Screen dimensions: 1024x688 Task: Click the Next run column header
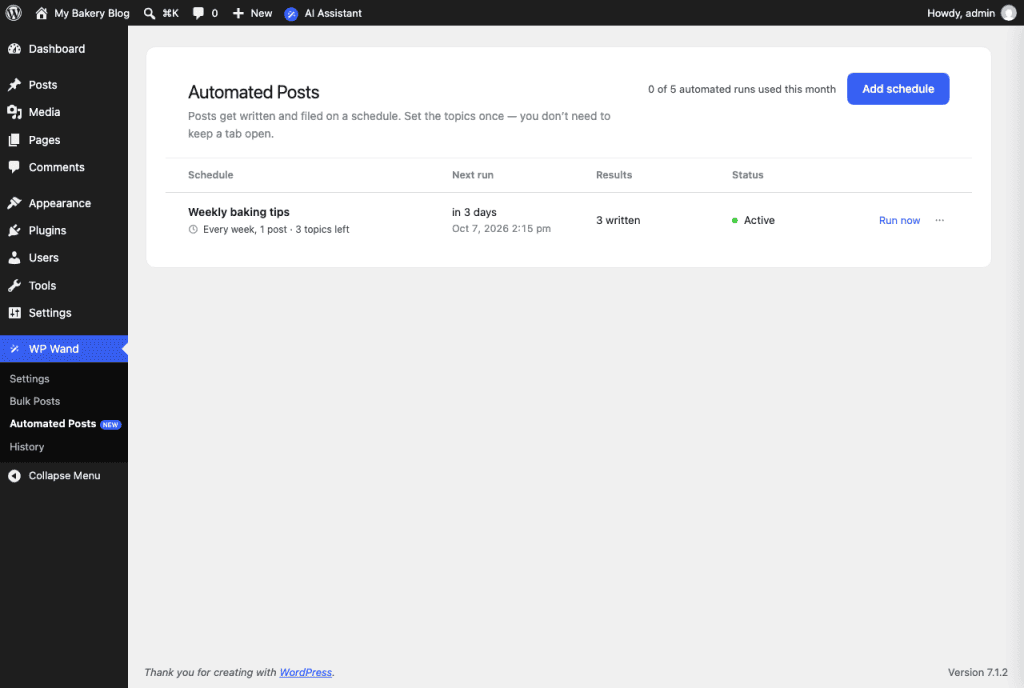point(473,175)
